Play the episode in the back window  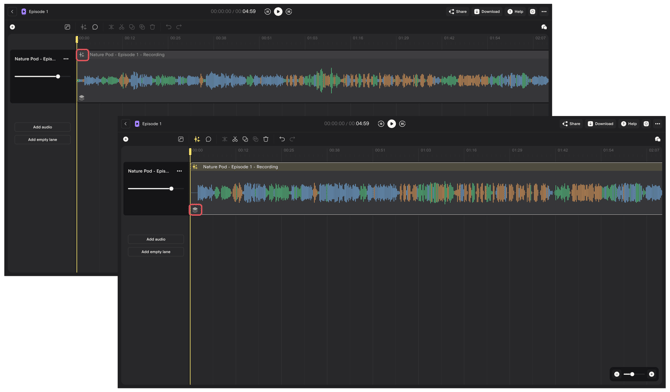tap(278, 12)
